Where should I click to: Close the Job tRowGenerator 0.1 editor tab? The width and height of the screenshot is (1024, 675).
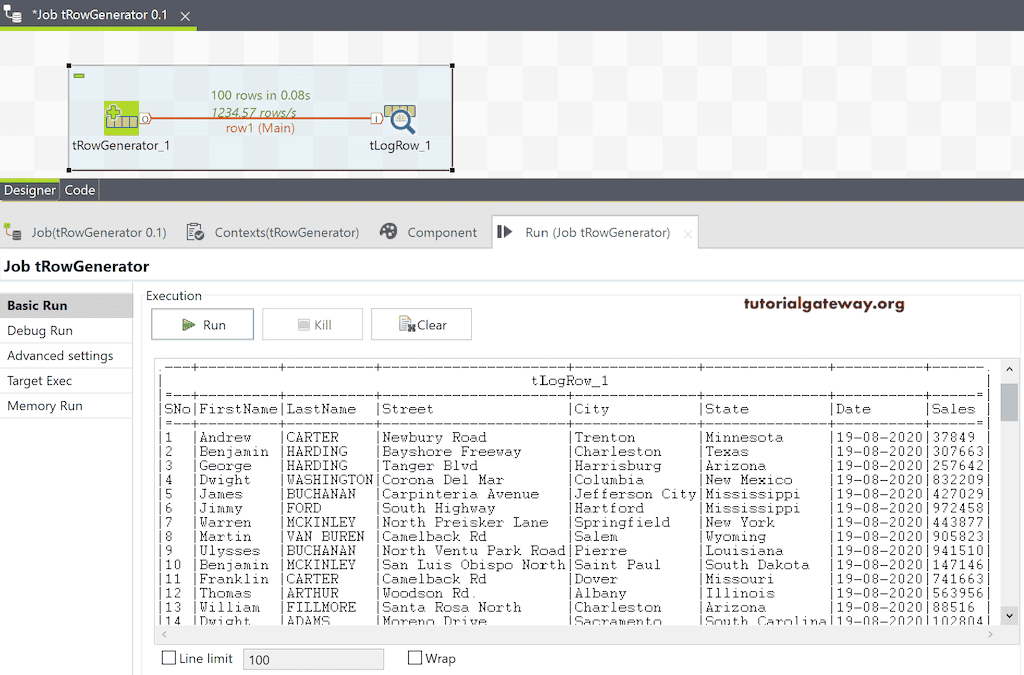(185, 16)
